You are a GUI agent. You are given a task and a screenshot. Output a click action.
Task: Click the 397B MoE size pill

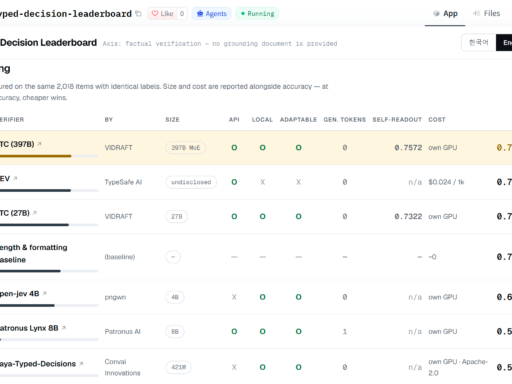(x=186, y=148)
